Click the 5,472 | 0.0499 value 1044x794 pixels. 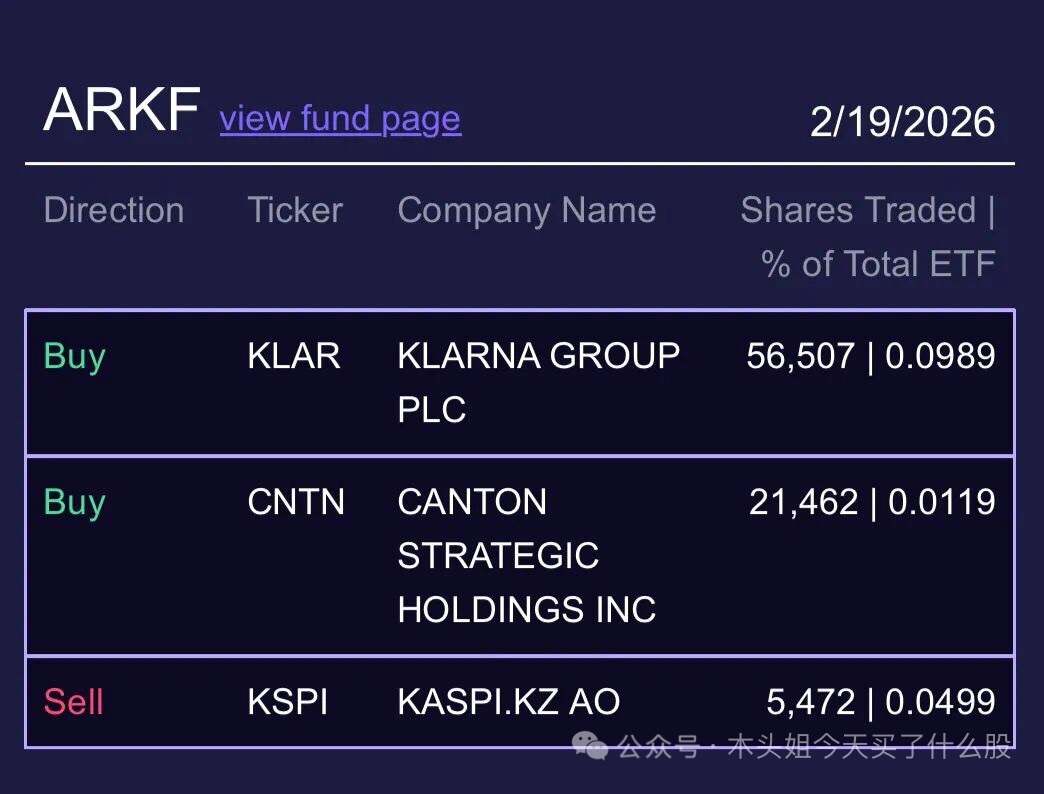(880, 702)
